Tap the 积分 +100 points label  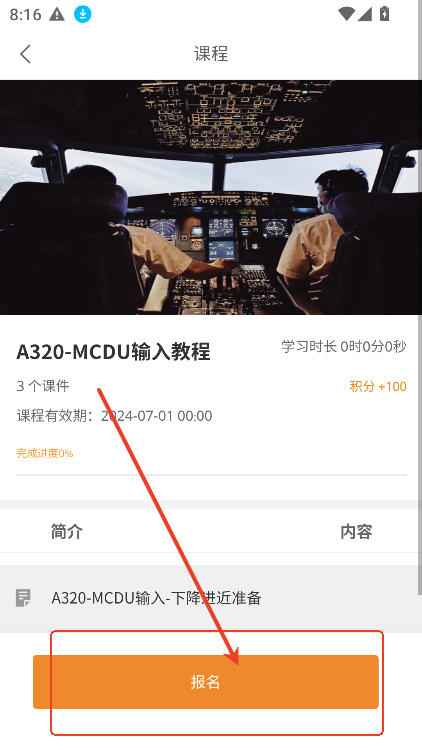click(x=378, y=386)
